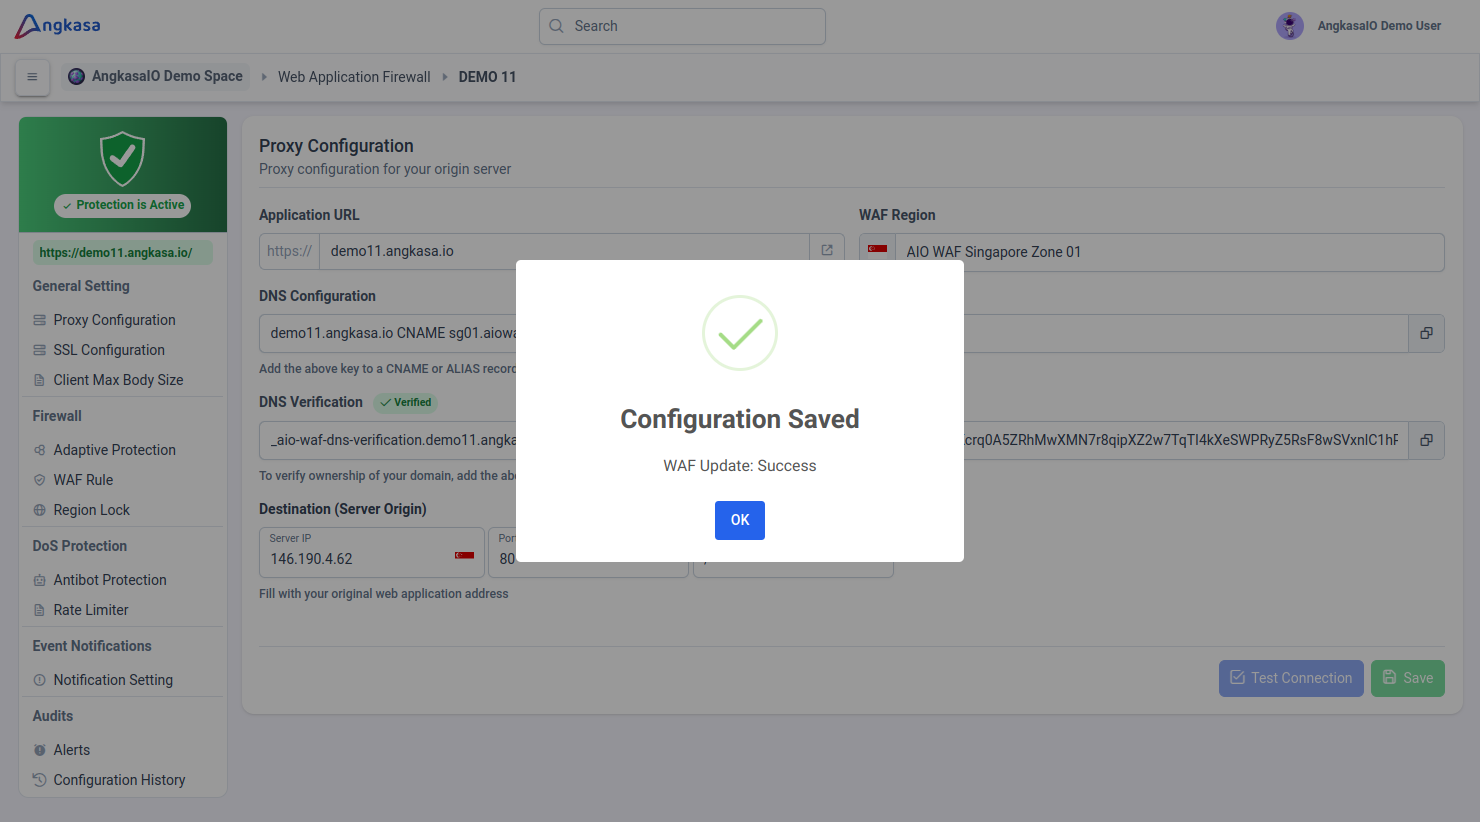Open SSL Configuration in sidebar
1480x822 pixels.
(x=109, y=350)
